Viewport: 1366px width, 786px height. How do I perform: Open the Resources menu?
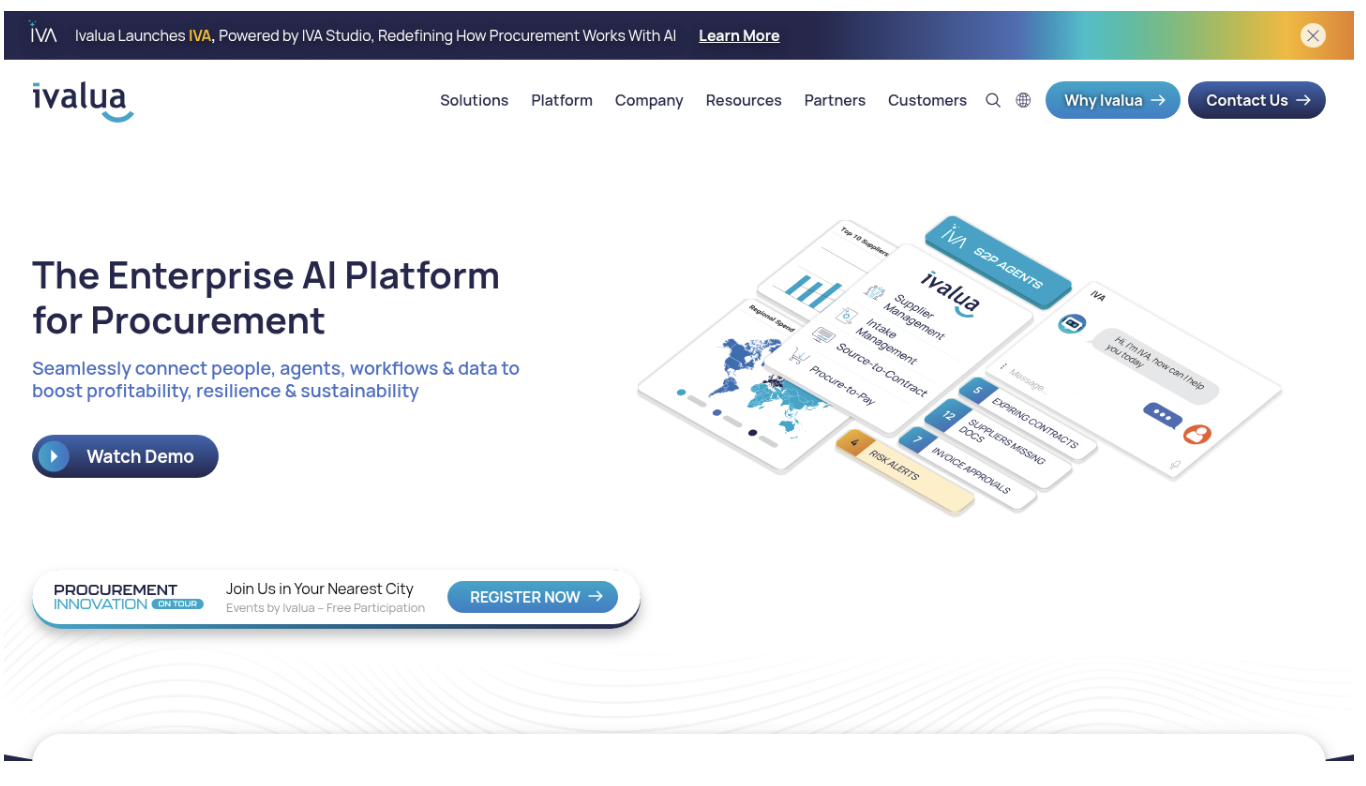(744, 100)
